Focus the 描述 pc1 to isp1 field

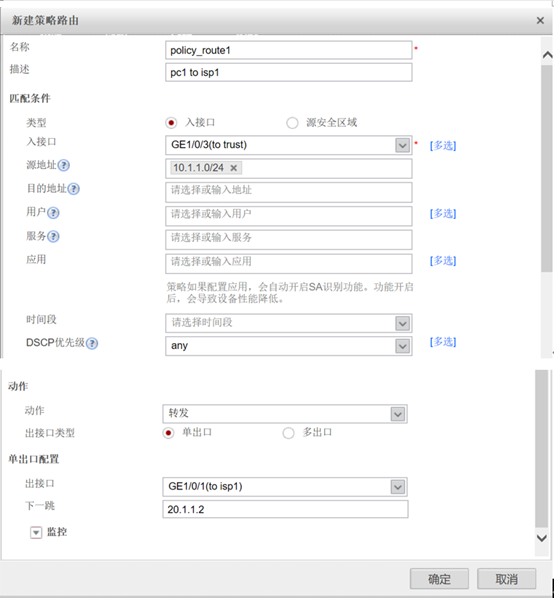289,72
